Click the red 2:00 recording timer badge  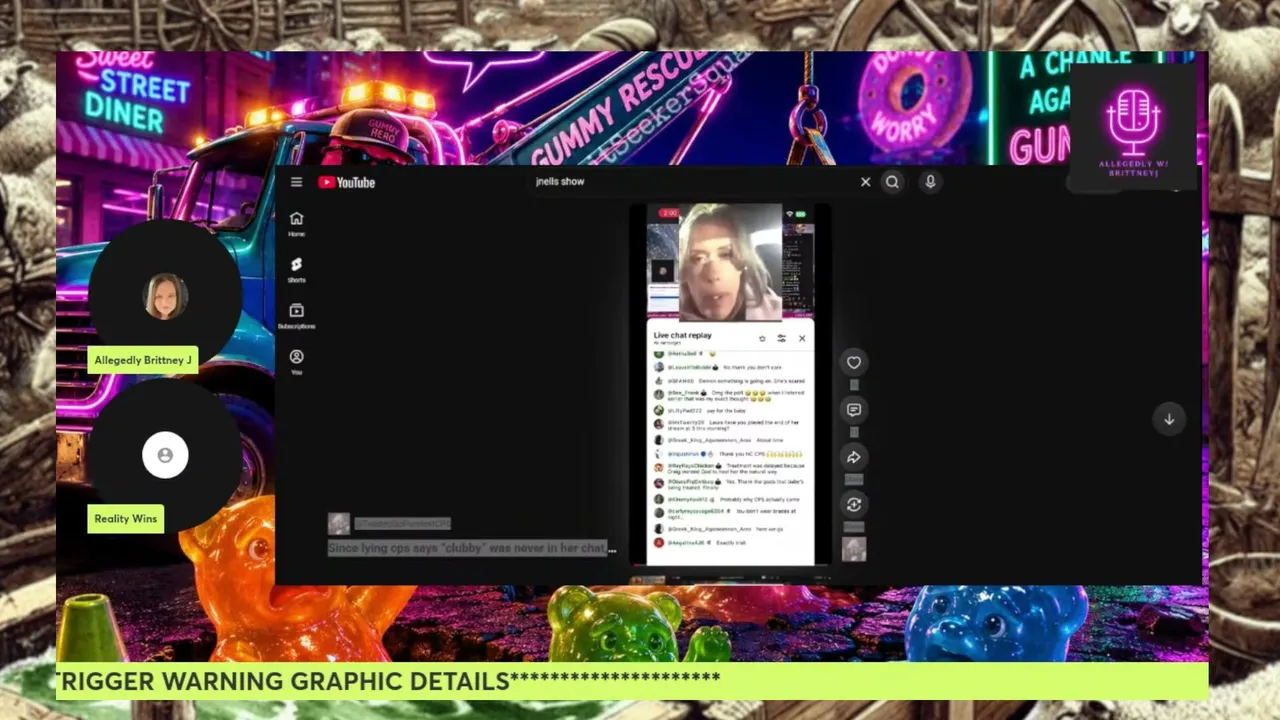[669, 213]
